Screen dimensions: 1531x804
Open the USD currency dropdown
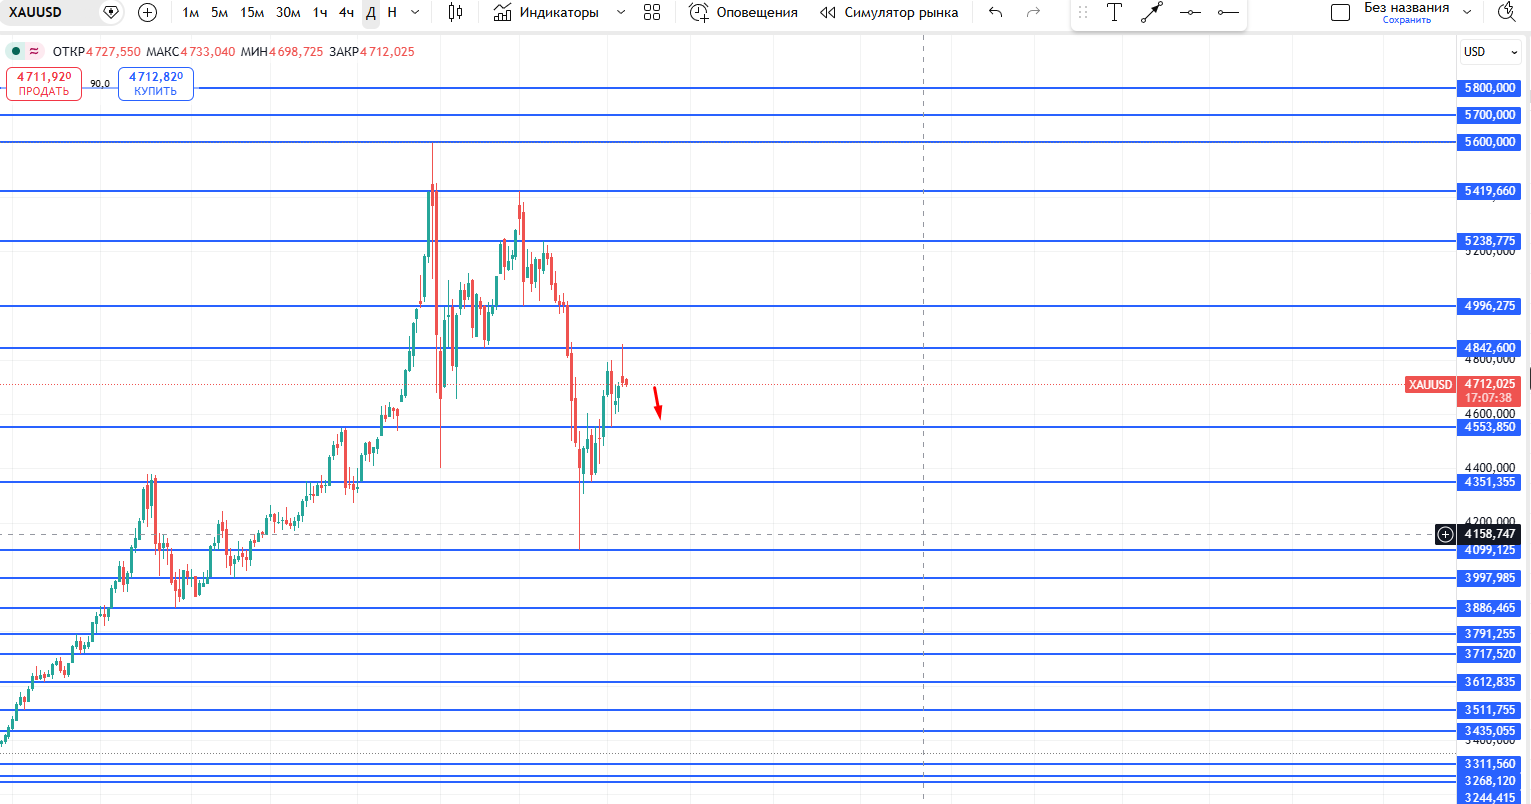coord(1489,51)
